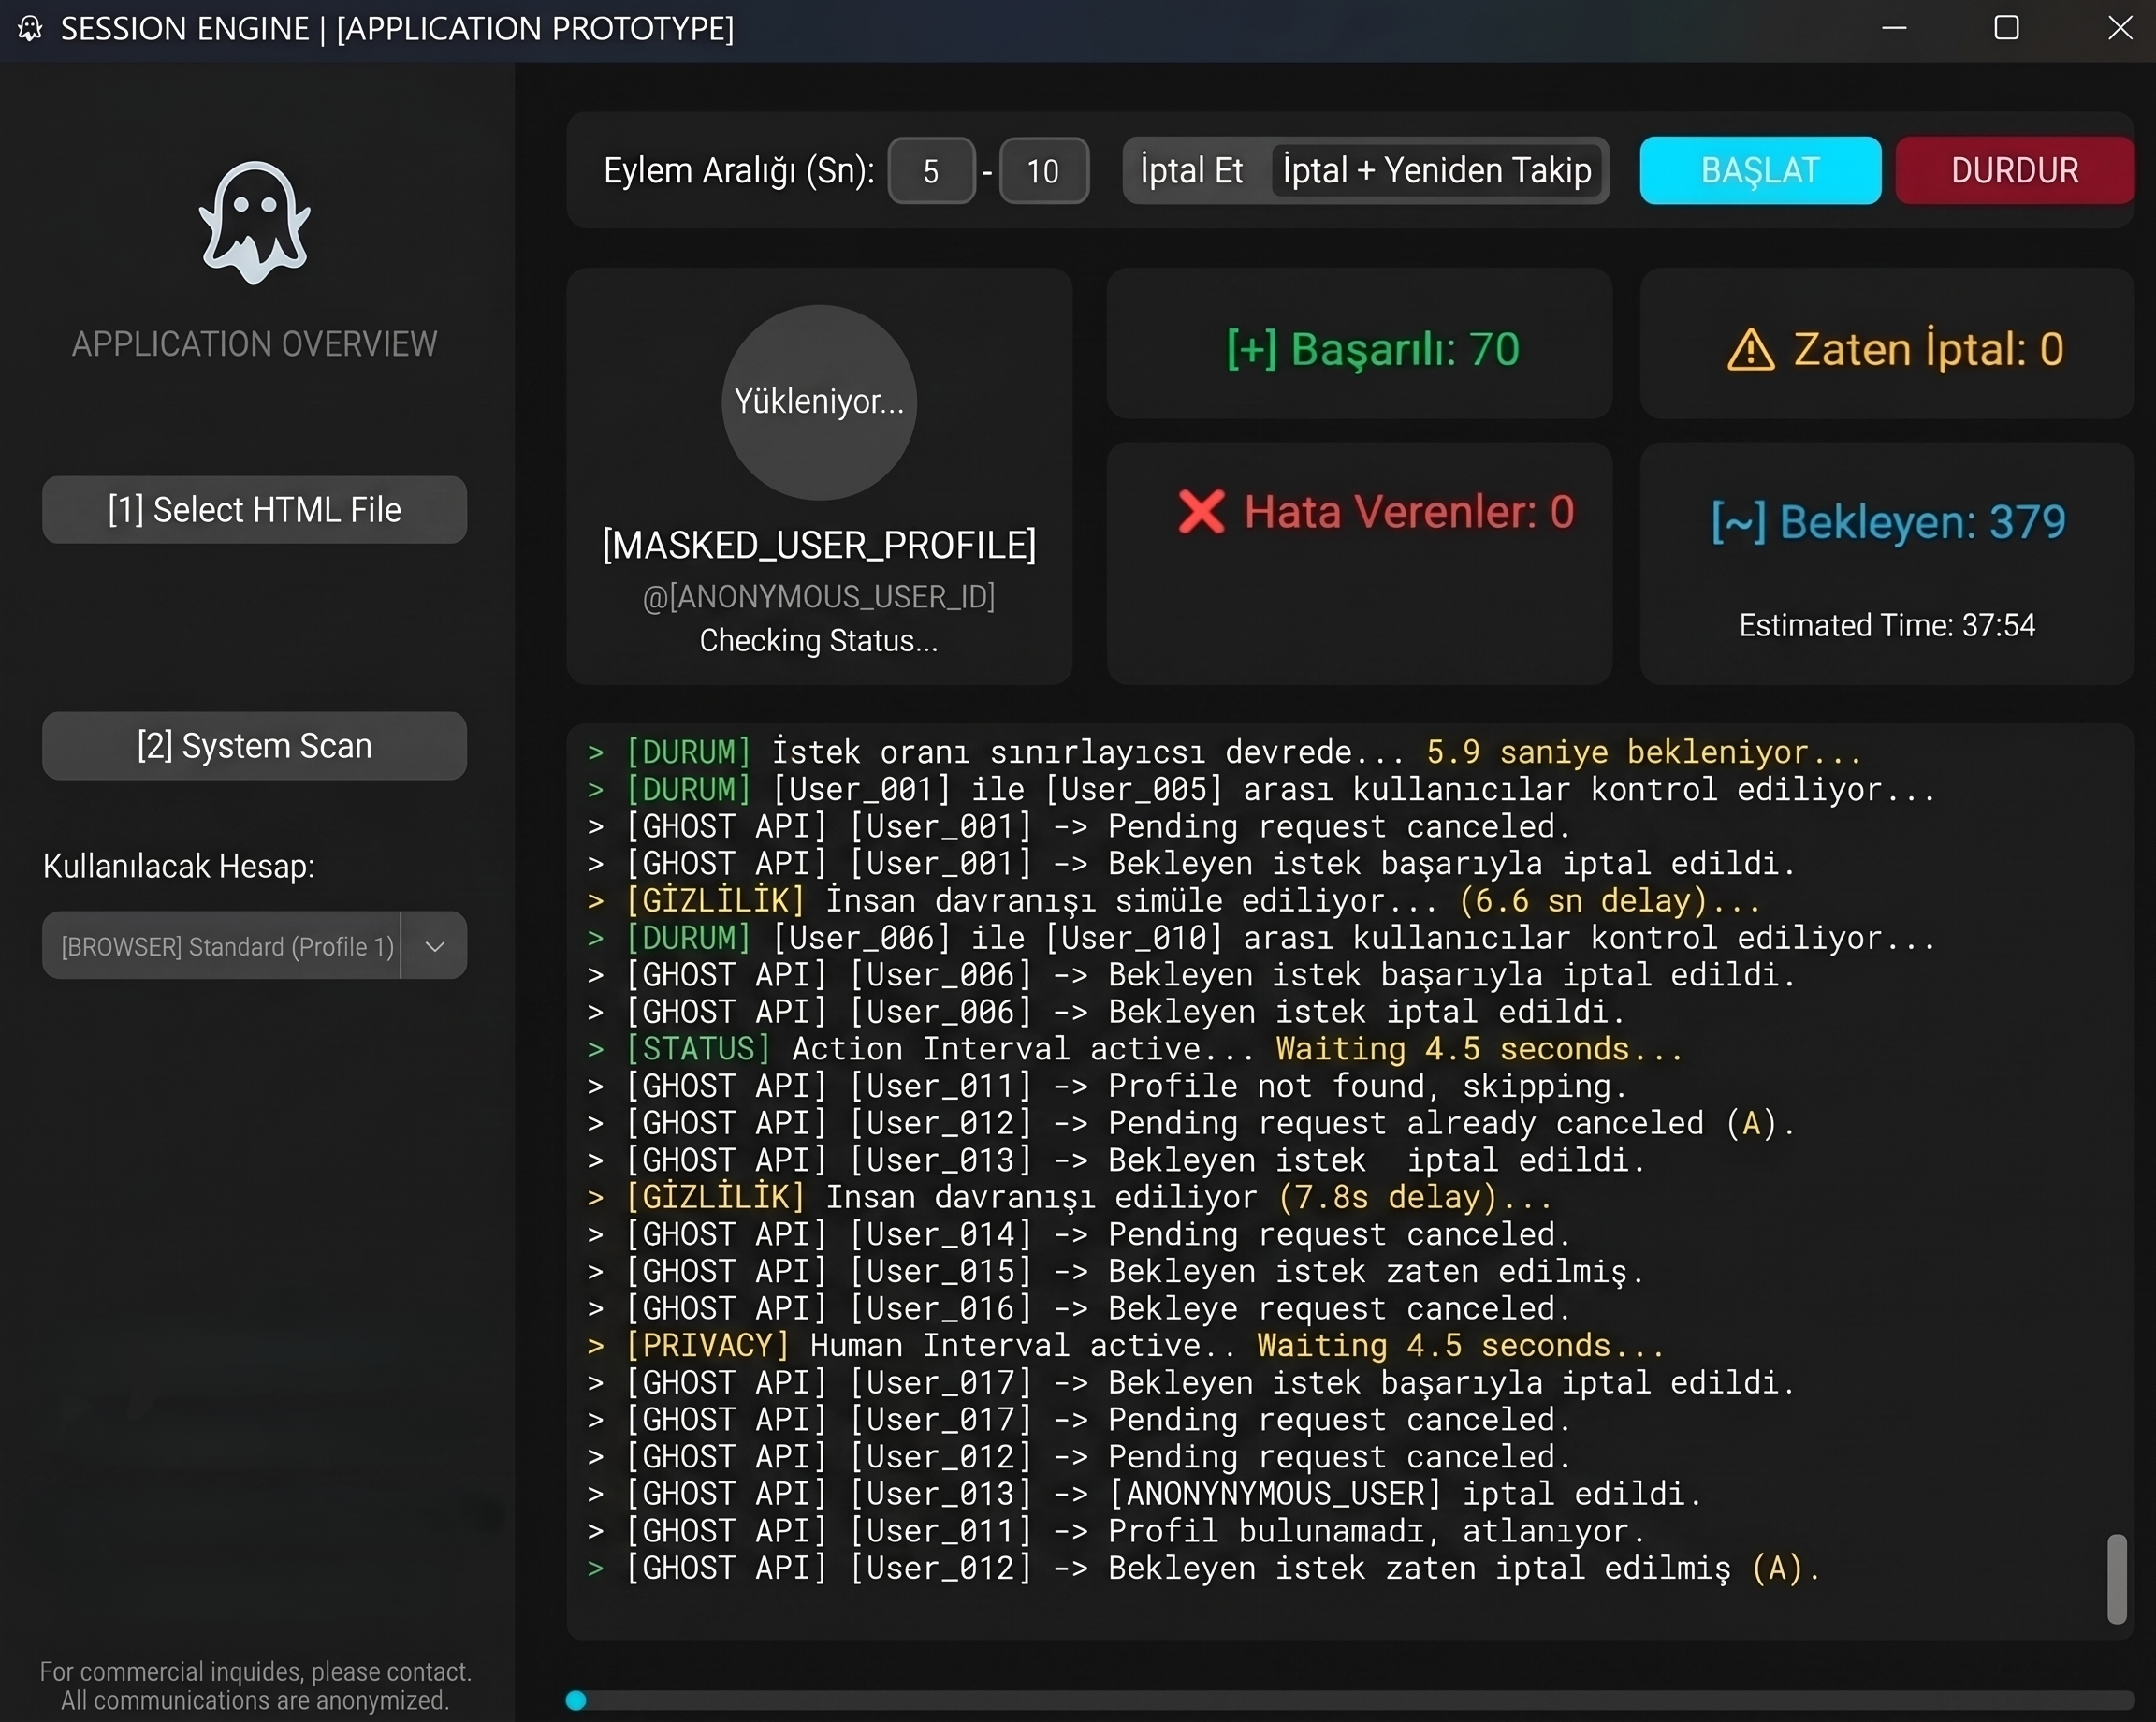The height and width of the screenshot is (1722, 2156).
Task: Click log line 'User_011 Profil bulunamadı, atlanıyor'
Action: coord(1117,1531)
